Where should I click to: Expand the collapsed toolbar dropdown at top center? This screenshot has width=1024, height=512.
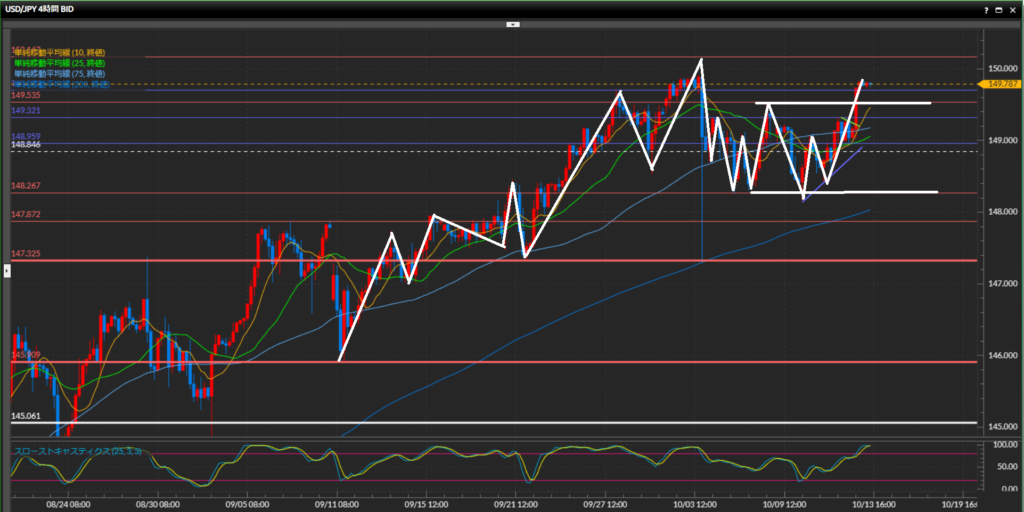(x=512, y=23)
